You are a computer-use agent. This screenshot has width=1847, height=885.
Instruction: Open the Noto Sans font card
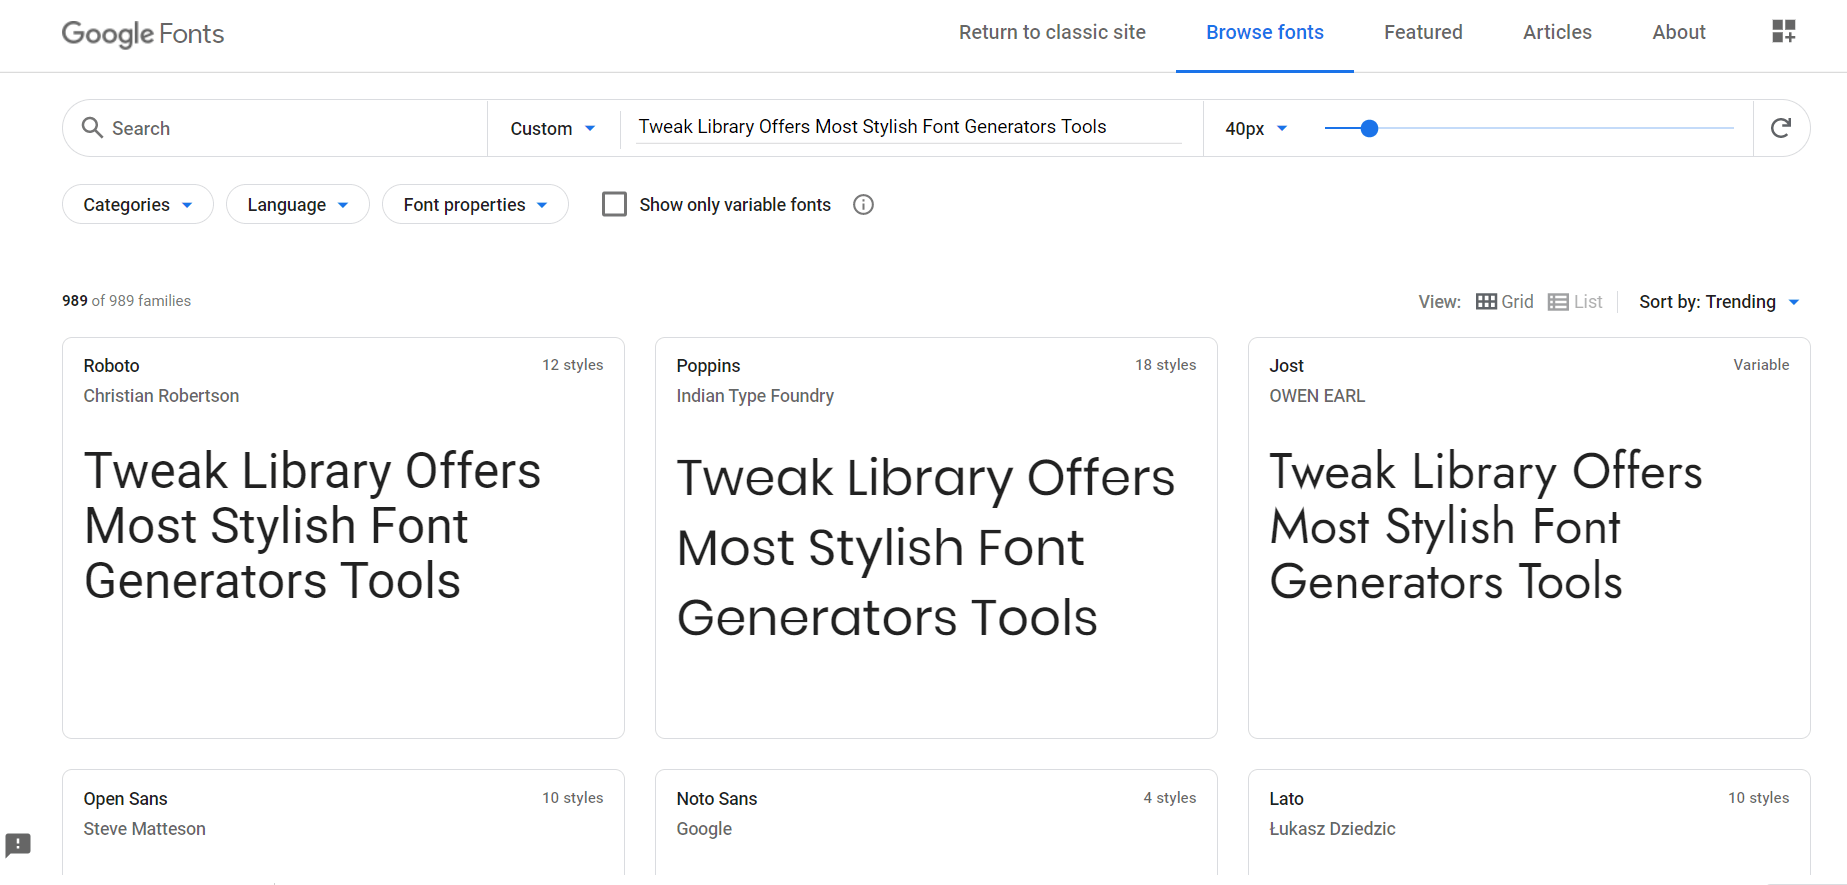[936, 822]
